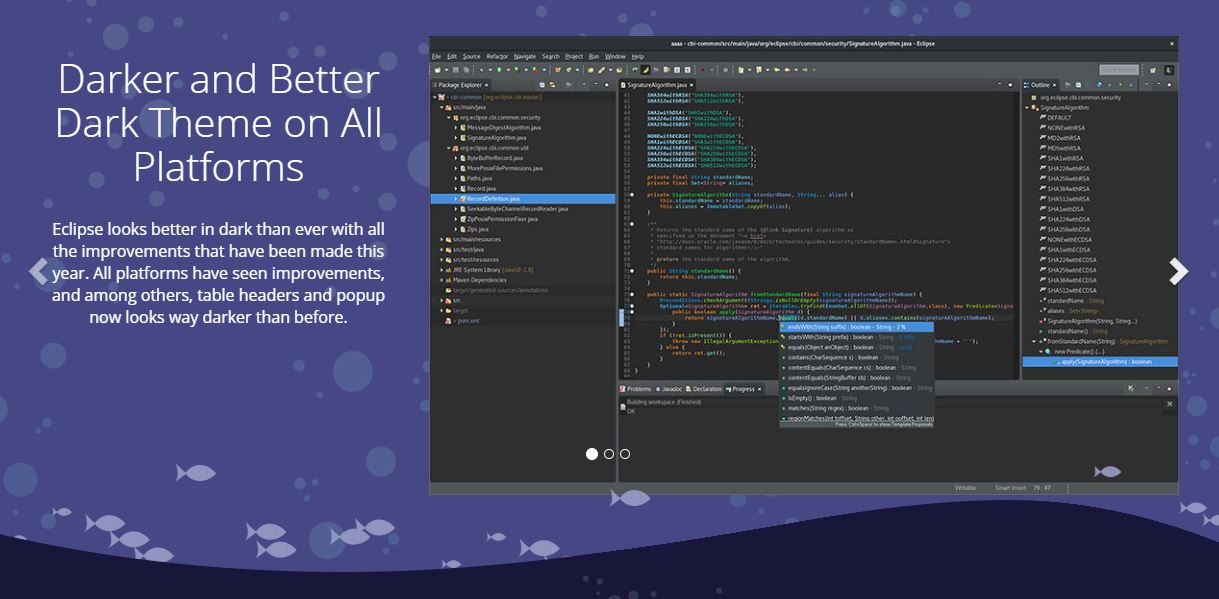Screen dimensions: 1219x599
Task: Choose startsWith(String prefix) completion proposal
Action: point(856,337)
